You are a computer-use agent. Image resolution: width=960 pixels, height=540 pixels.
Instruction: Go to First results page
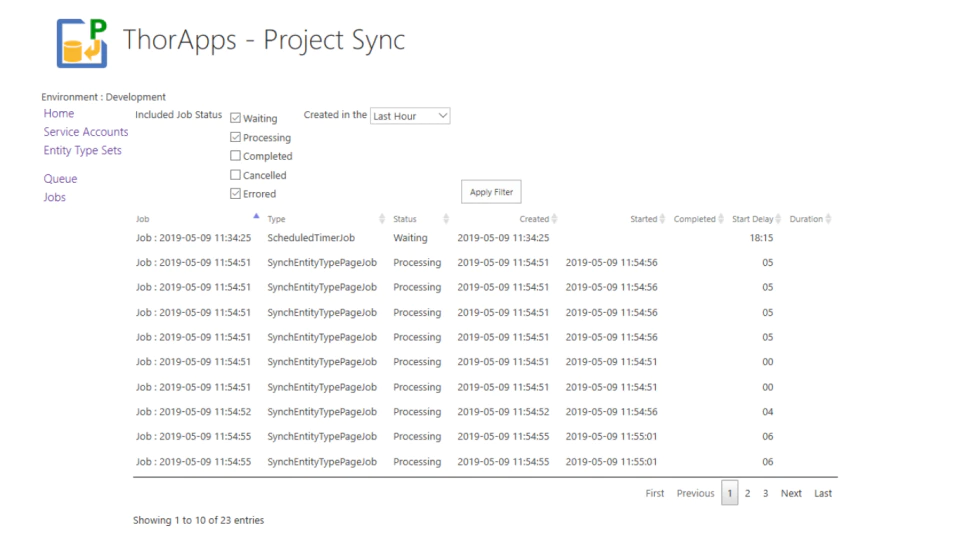[654, 493]
